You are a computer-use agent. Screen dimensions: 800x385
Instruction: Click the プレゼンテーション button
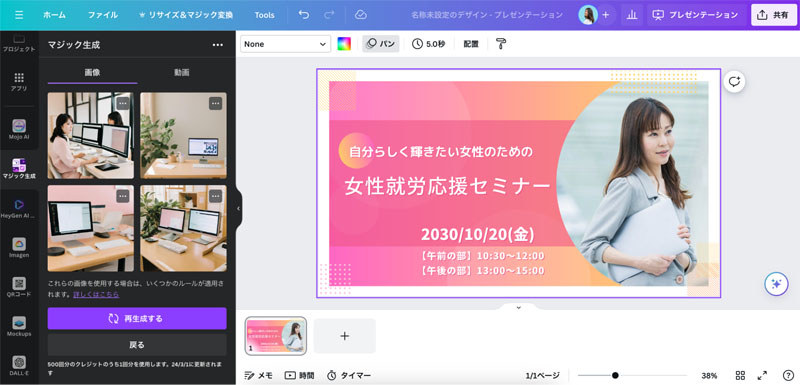pos(695,15)
